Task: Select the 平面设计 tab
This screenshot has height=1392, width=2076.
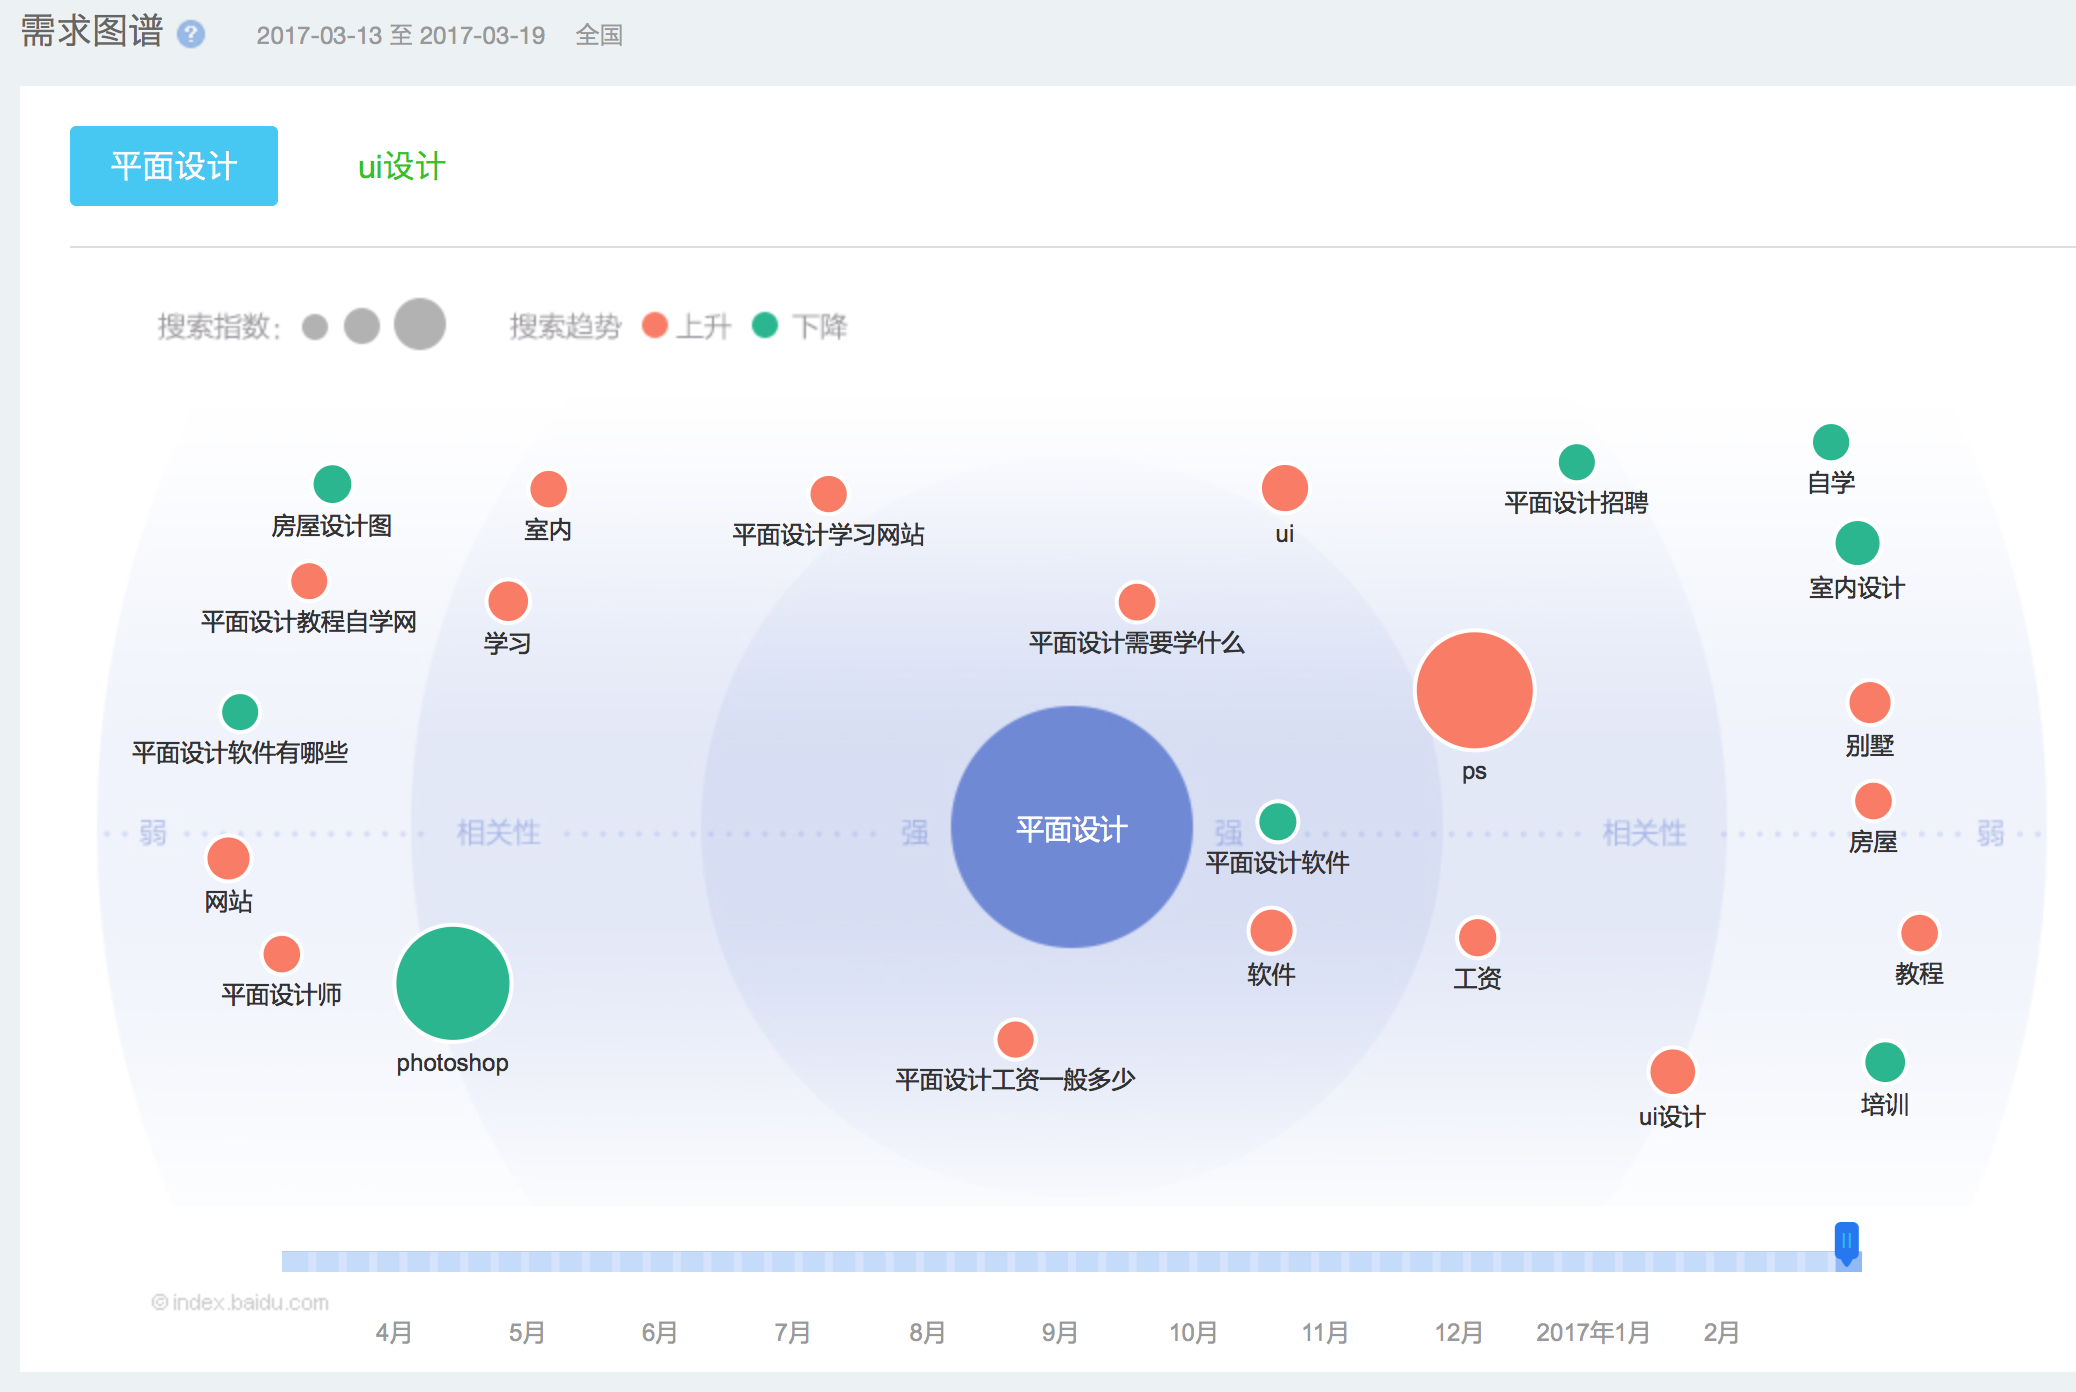Action: pyautogui.click(x=174, y=166)
